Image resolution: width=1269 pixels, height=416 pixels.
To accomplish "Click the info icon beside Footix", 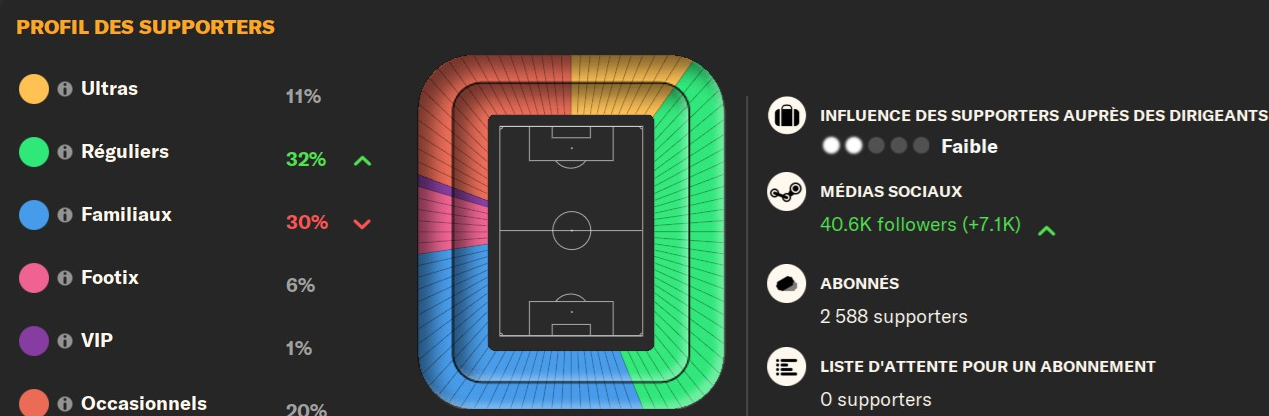I will 65,278.
